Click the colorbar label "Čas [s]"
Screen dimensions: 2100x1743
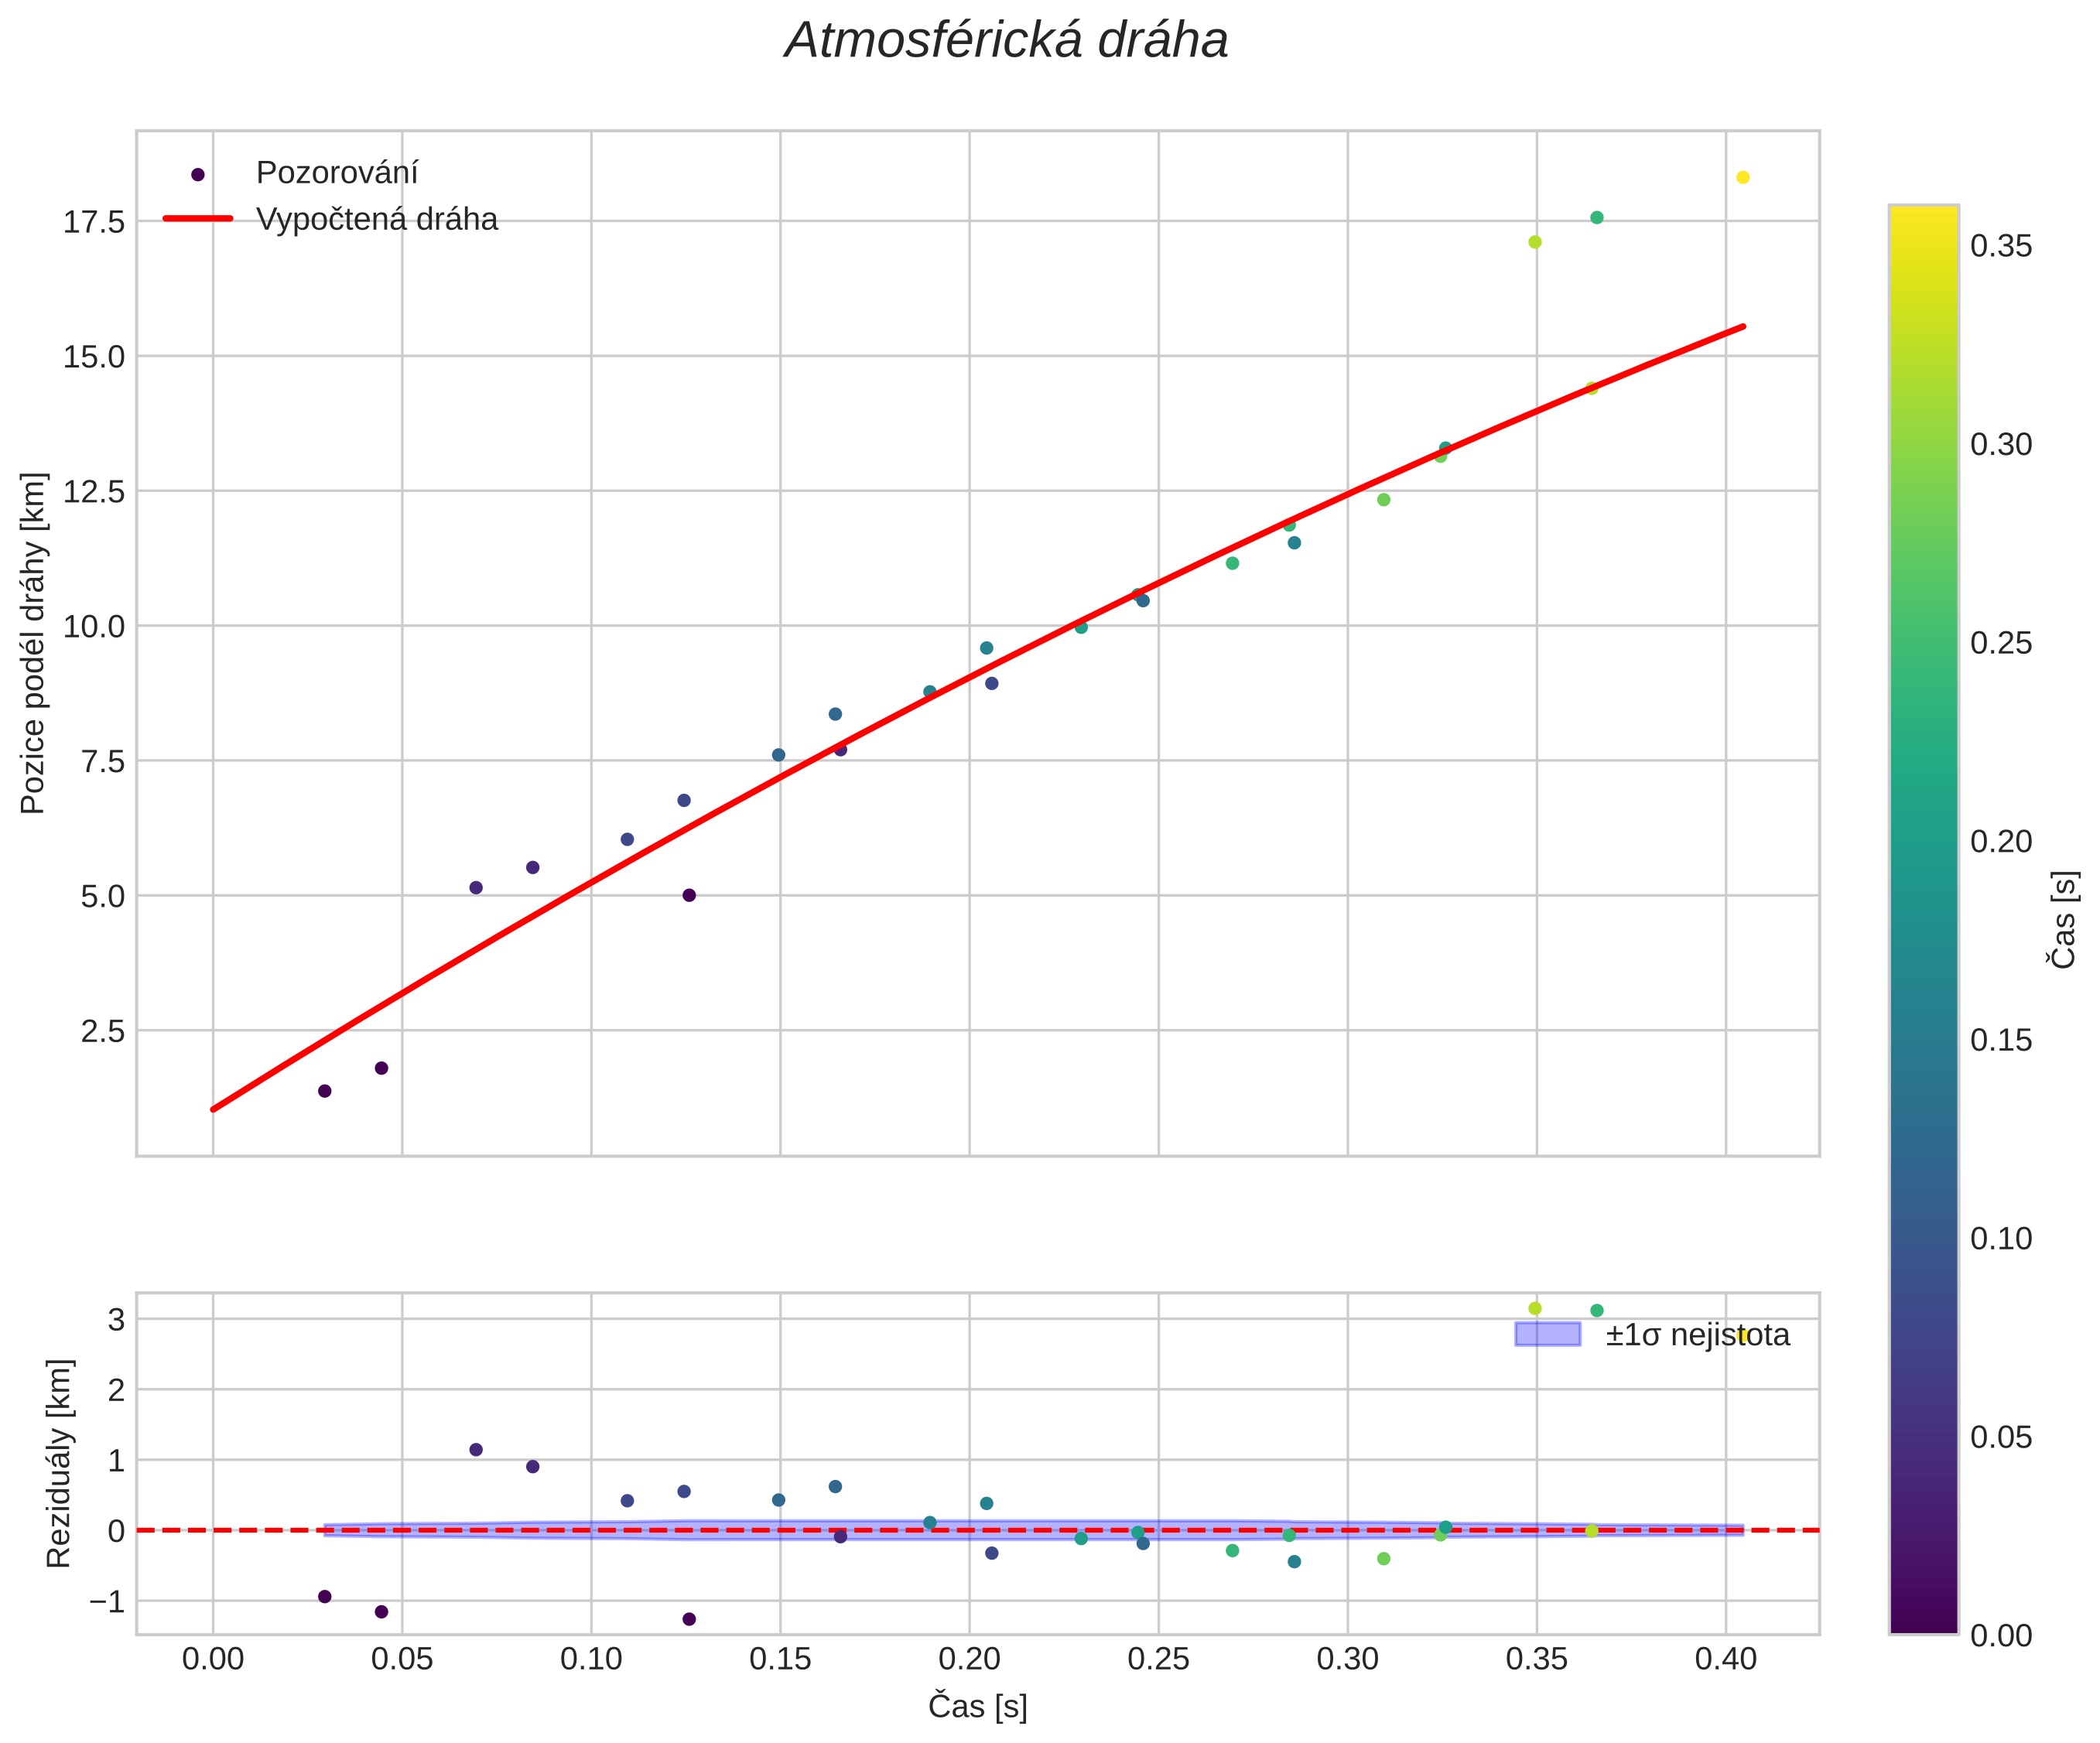(2063, 920)
